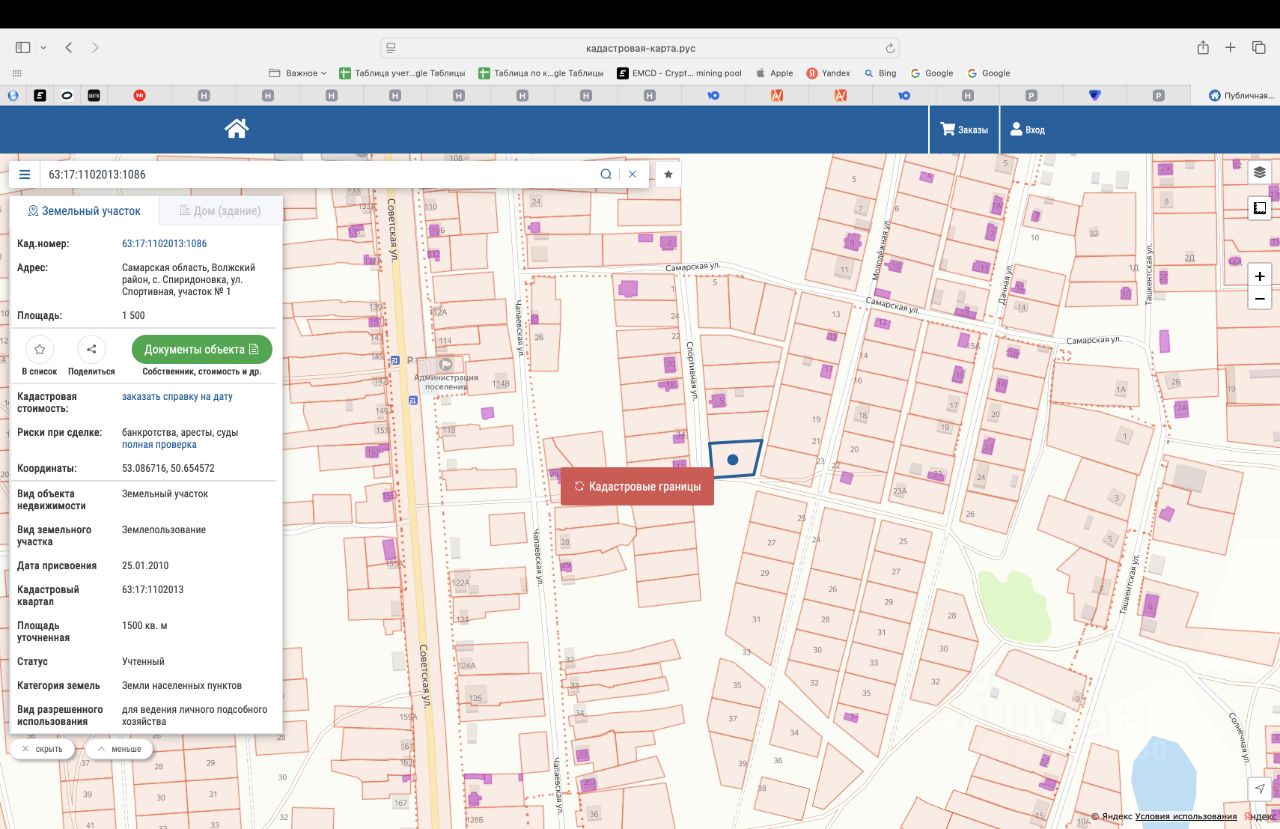
Task: Expand the Важное bookmarks folder
Action: [x=298, y=73]
